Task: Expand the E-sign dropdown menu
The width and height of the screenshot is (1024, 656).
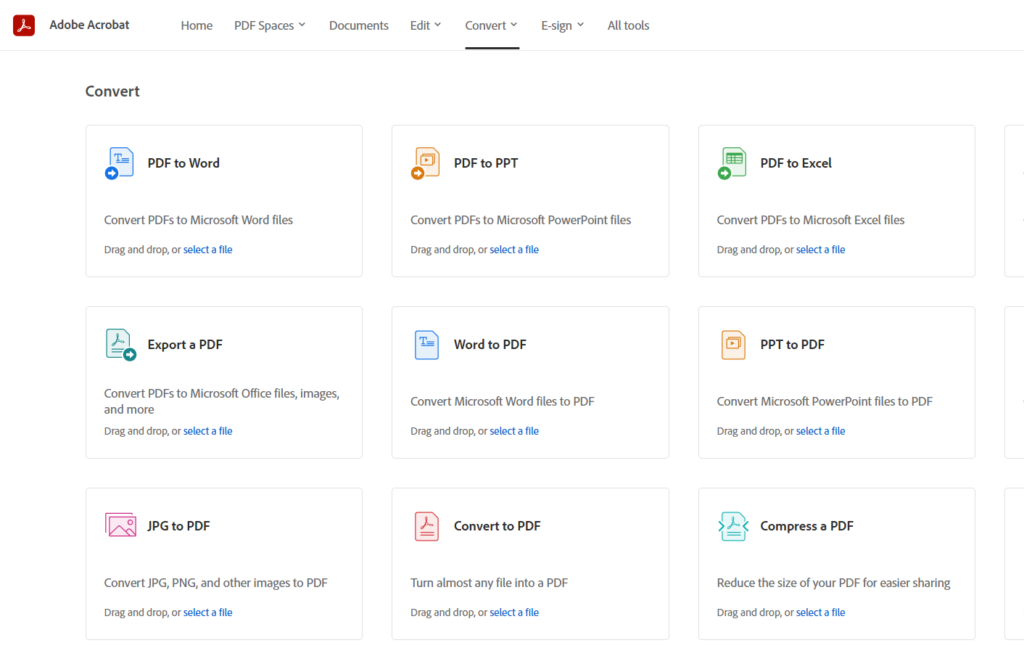Action: [x=562, y=25]
